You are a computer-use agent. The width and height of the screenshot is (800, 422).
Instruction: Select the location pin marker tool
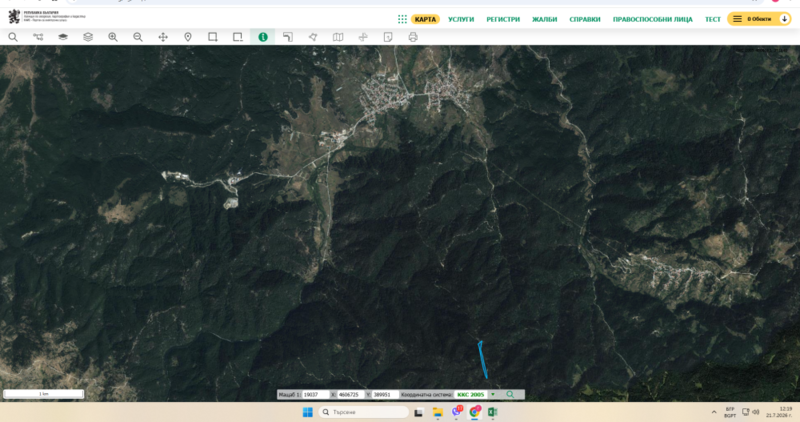188,37
